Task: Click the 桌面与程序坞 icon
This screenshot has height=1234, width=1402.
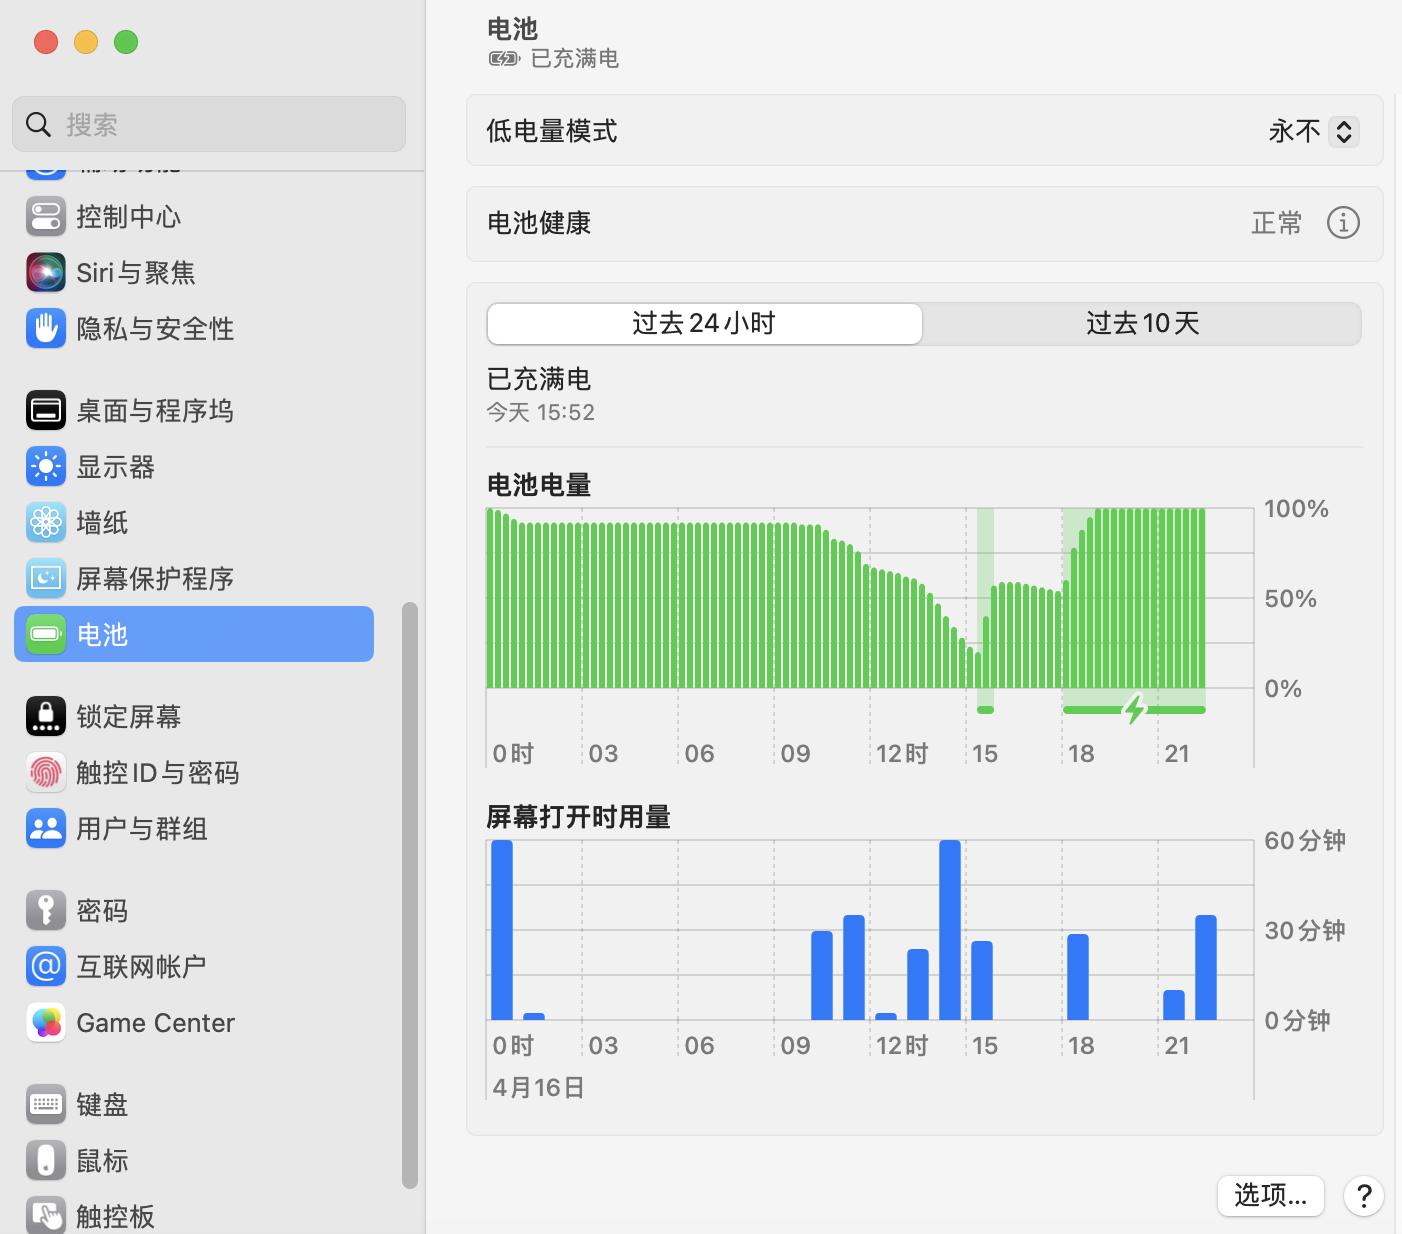Action: 156,410
